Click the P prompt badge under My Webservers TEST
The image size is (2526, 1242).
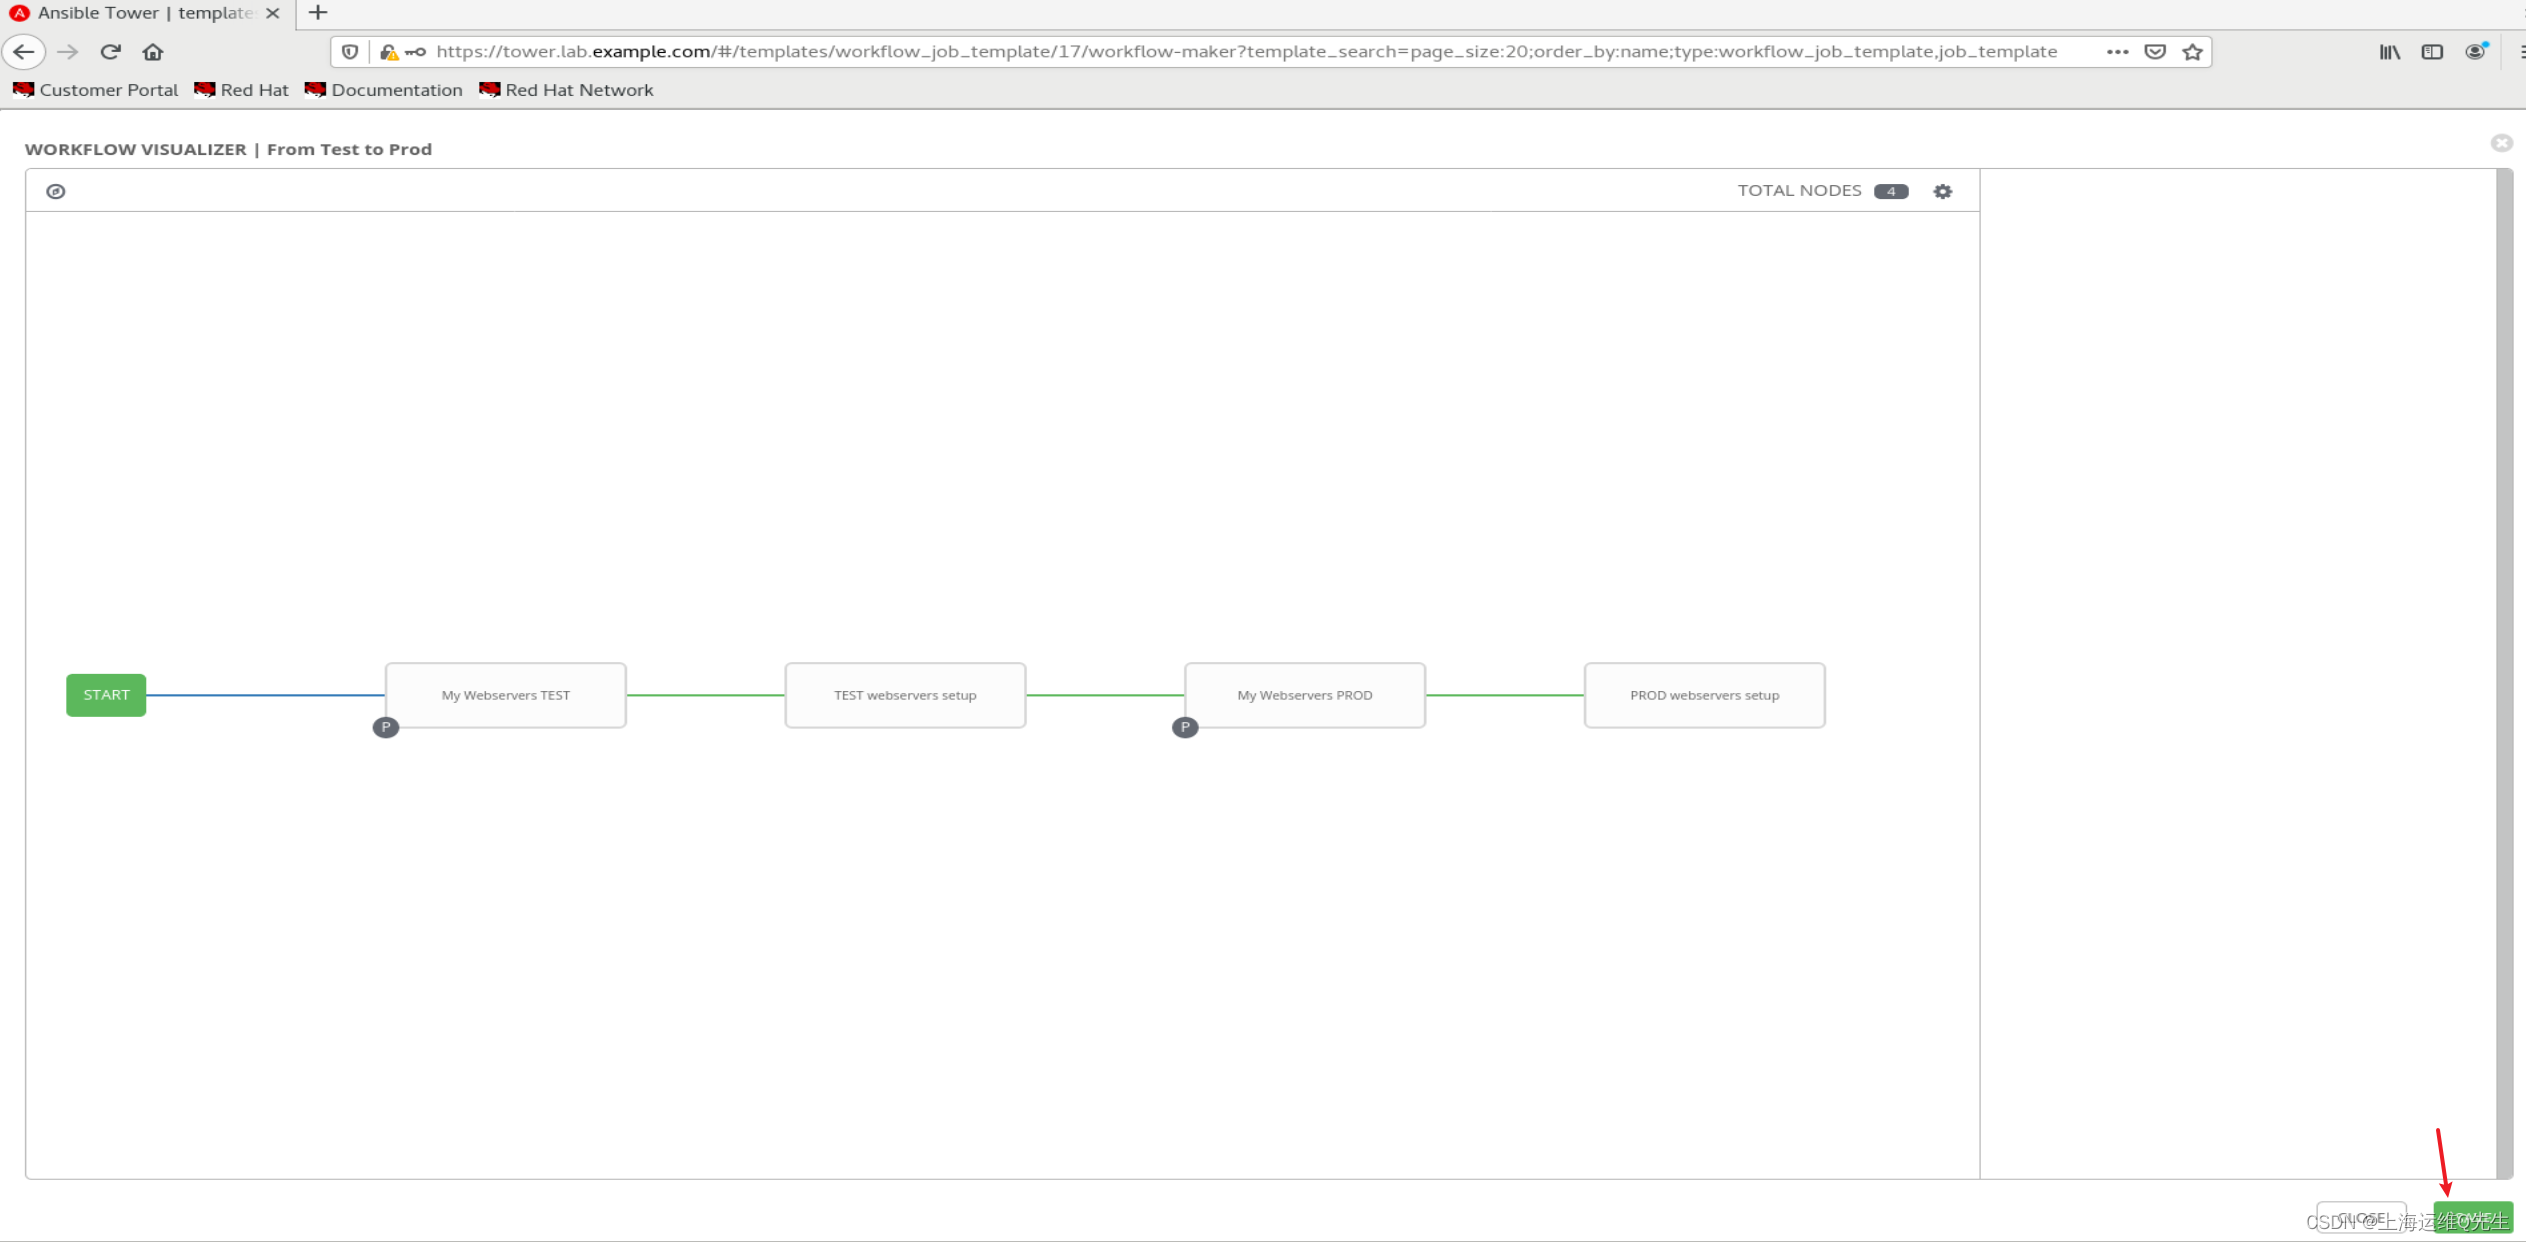click(386, 727)
